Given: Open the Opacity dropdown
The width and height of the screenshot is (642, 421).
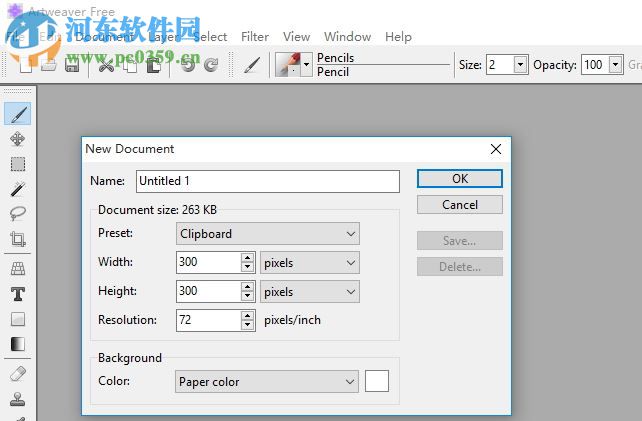Looking at the screenshot, I should 615,64.
